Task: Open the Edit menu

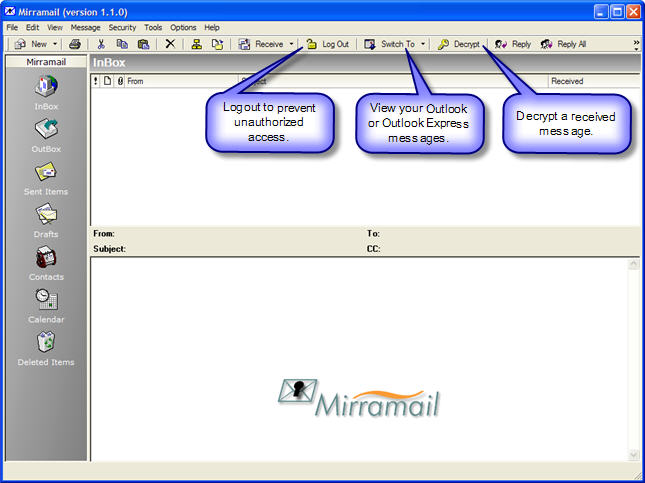Action: (x=32, y=28)
